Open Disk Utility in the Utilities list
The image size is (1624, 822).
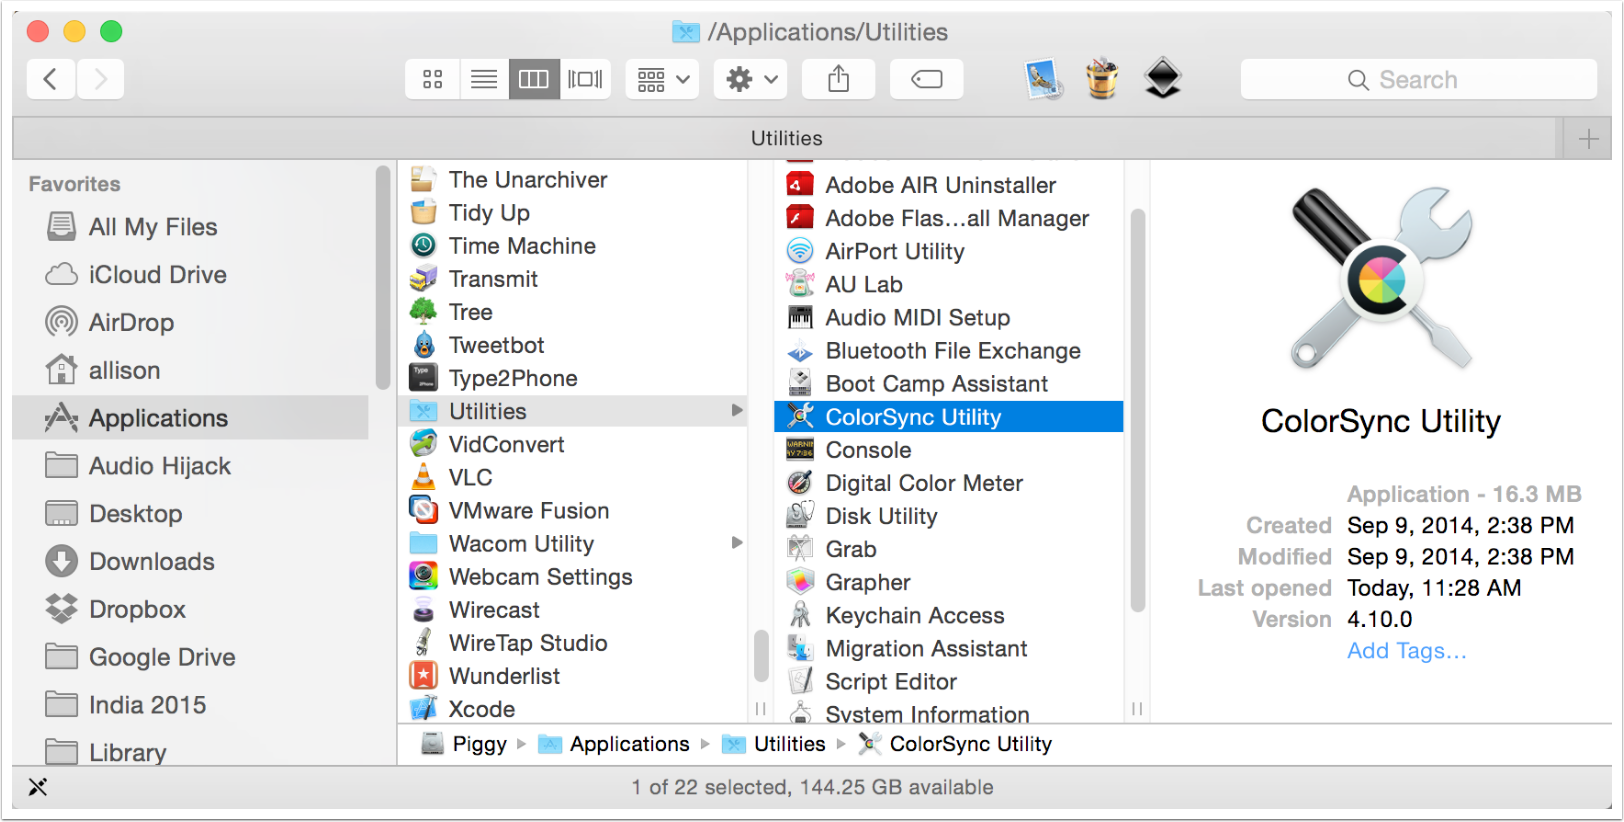(881, 516)
